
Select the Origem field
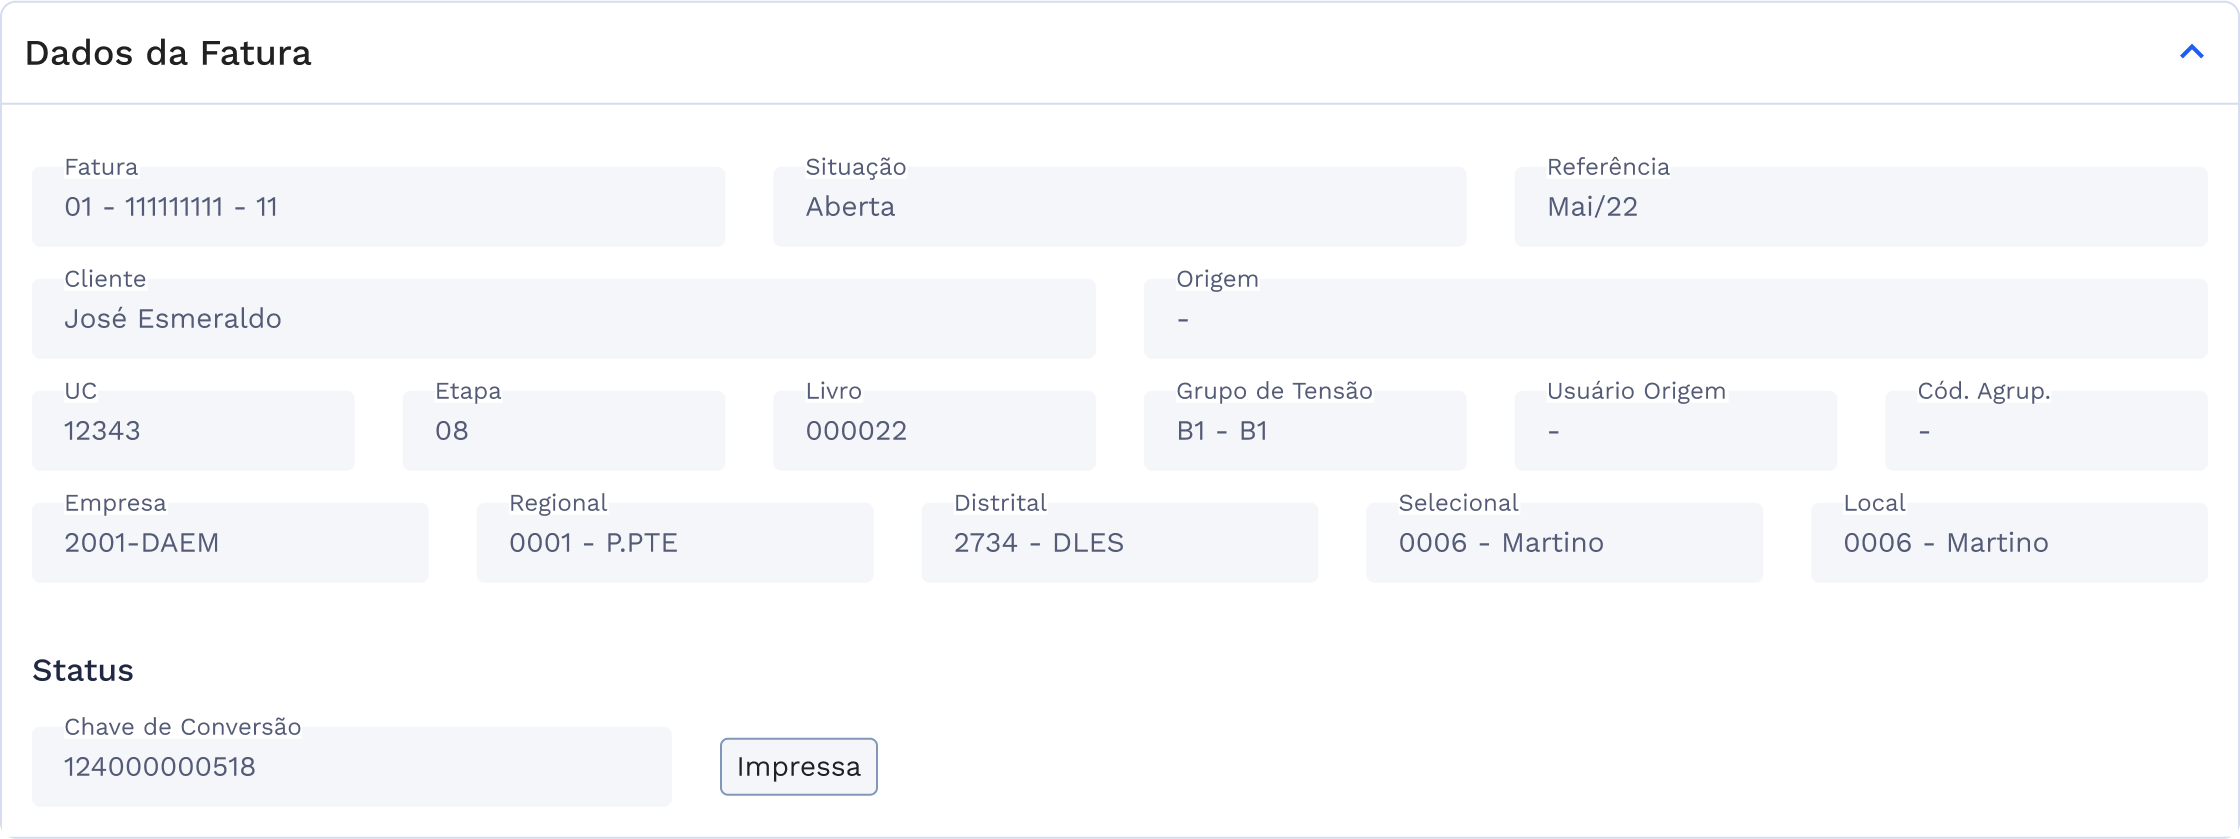[1675, 319]
